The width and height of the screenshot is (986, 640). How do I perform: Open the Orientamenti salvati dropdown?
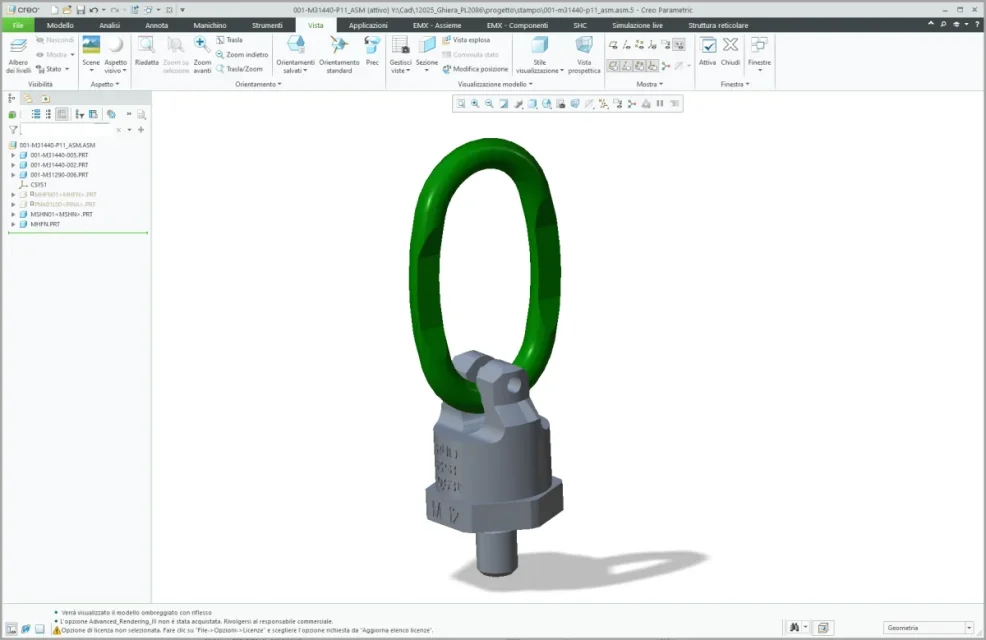296,52
